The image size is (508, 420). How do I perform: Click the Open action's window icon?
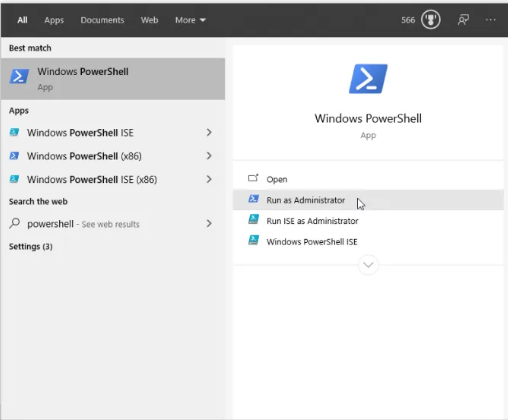pyautogui.click(x=253, y=178)
